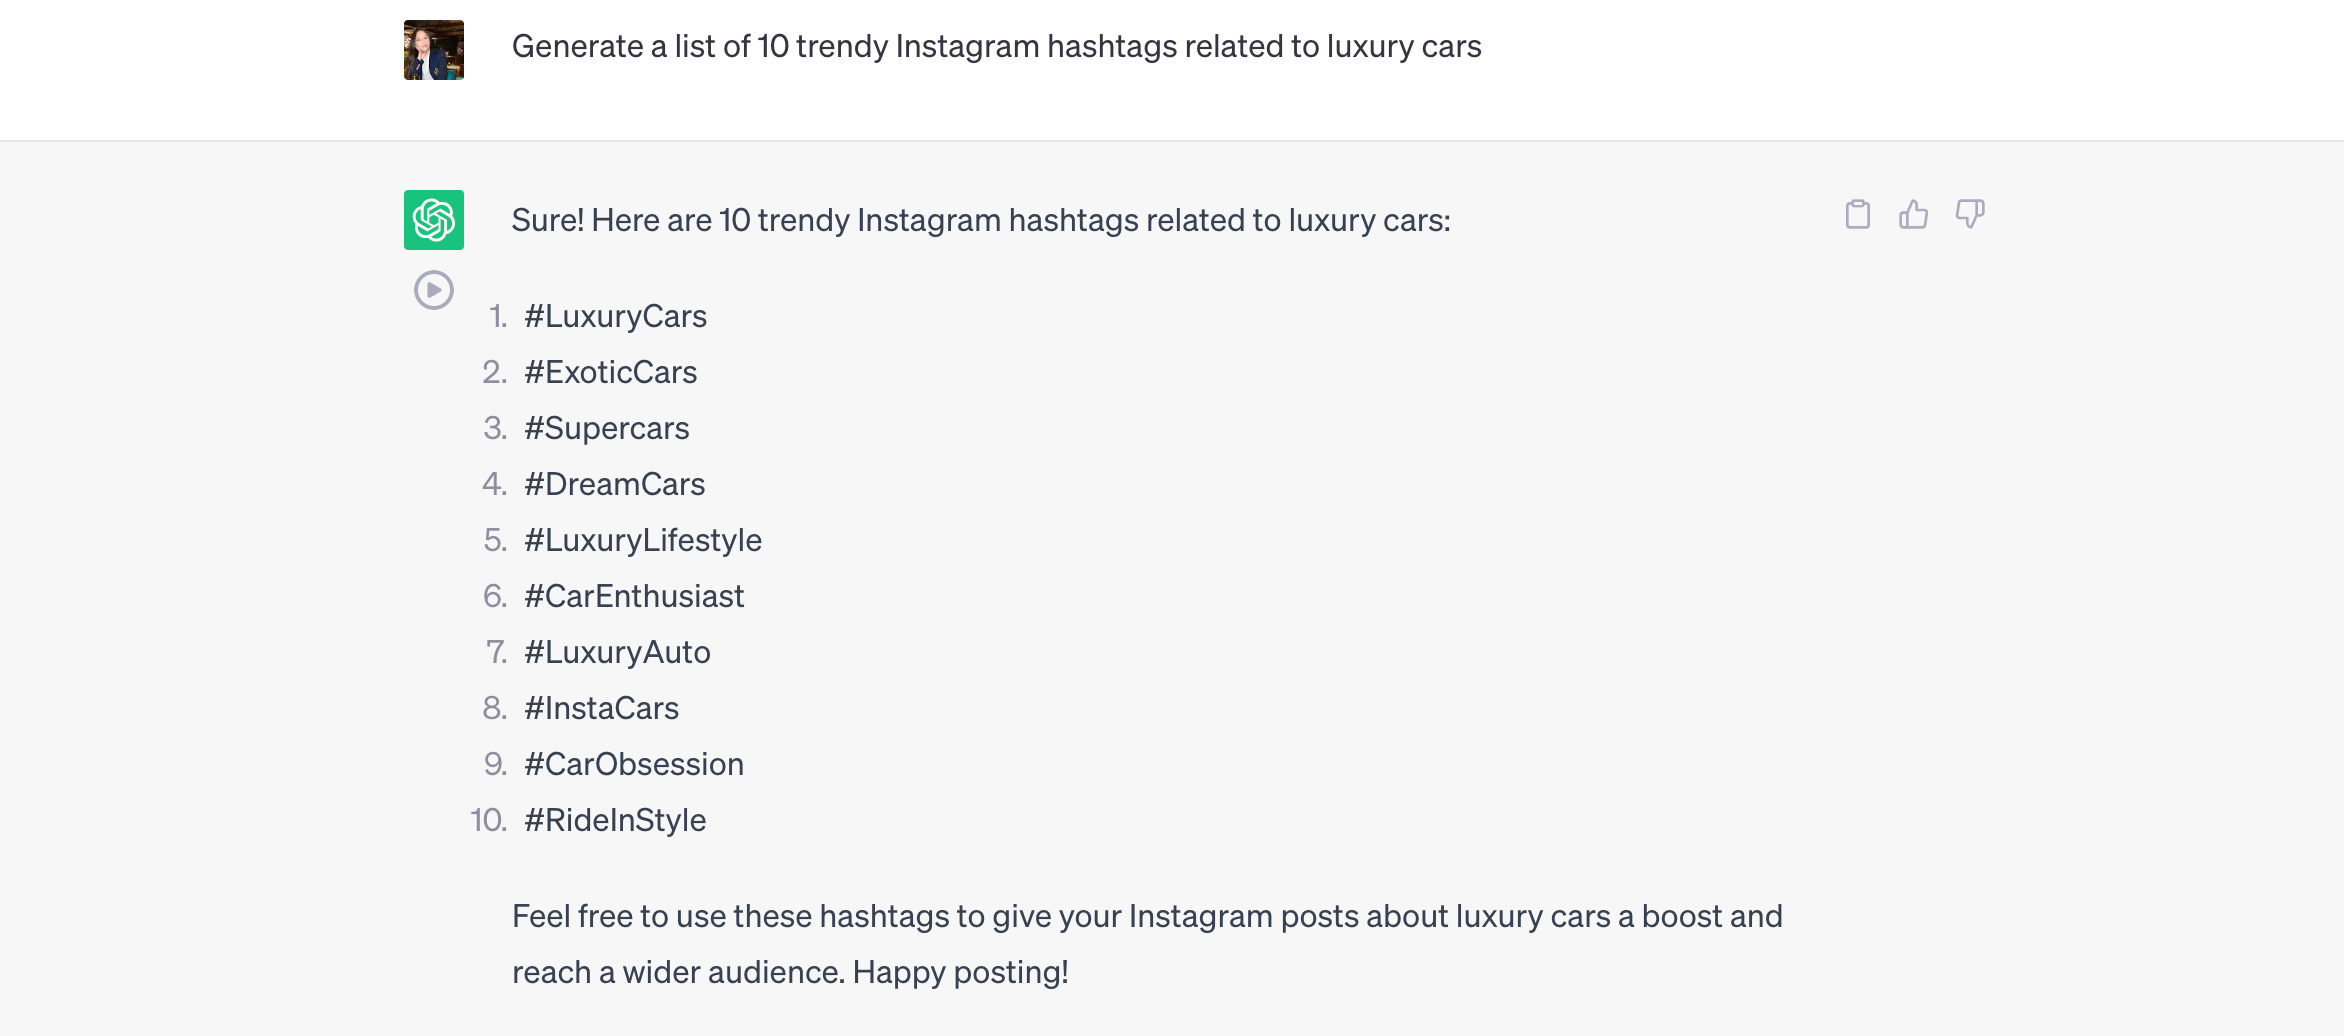Click the #DreamCars hashtag
Screen dimensions: 2352x1036
[x=614, y=484]
